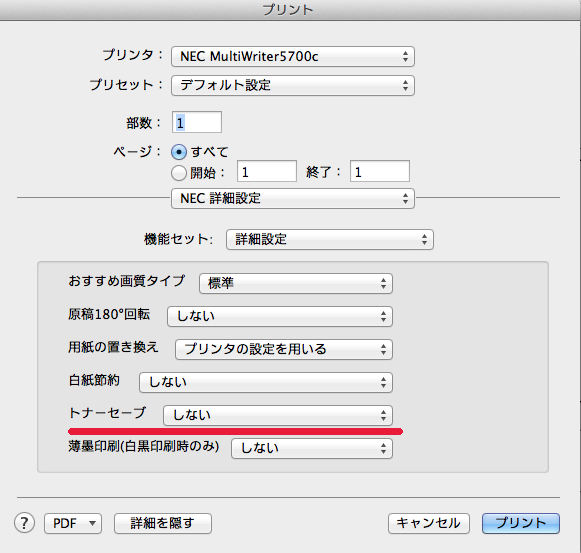This screenshot has width=581, height=553.
Task: Click the help question mark icon
Action: tap(24, 523)
